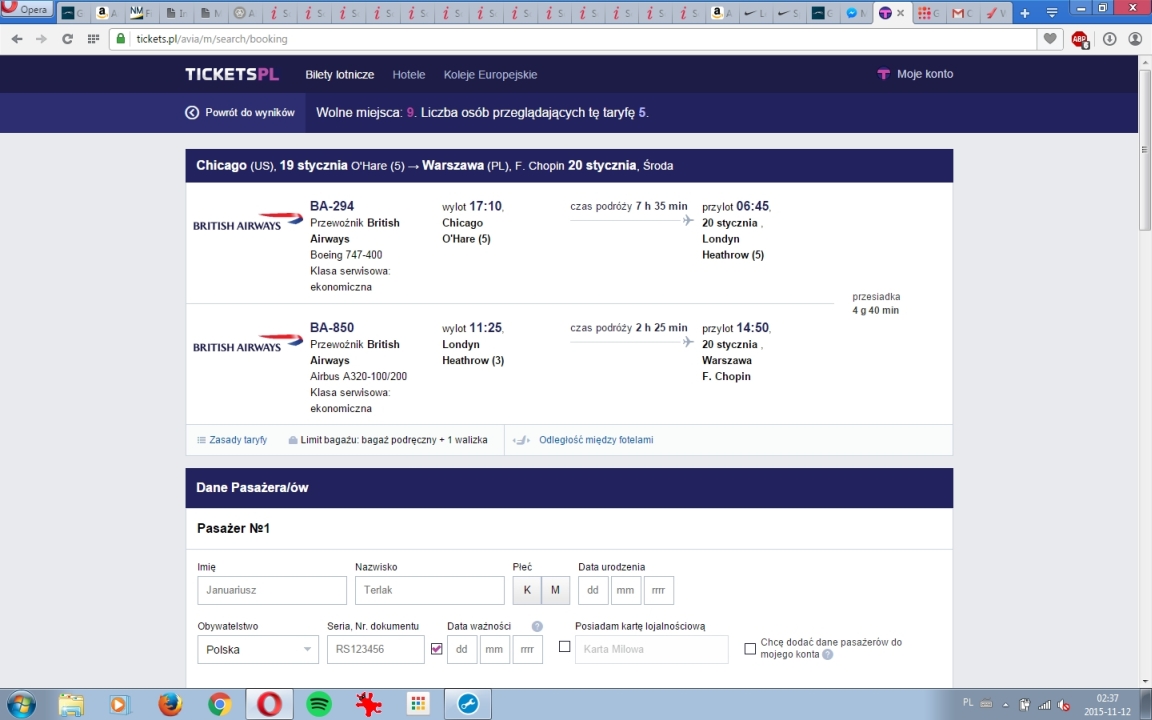Click the Opera reload page icon
This screenshot has width=1152, height=720.
[67, 39]
